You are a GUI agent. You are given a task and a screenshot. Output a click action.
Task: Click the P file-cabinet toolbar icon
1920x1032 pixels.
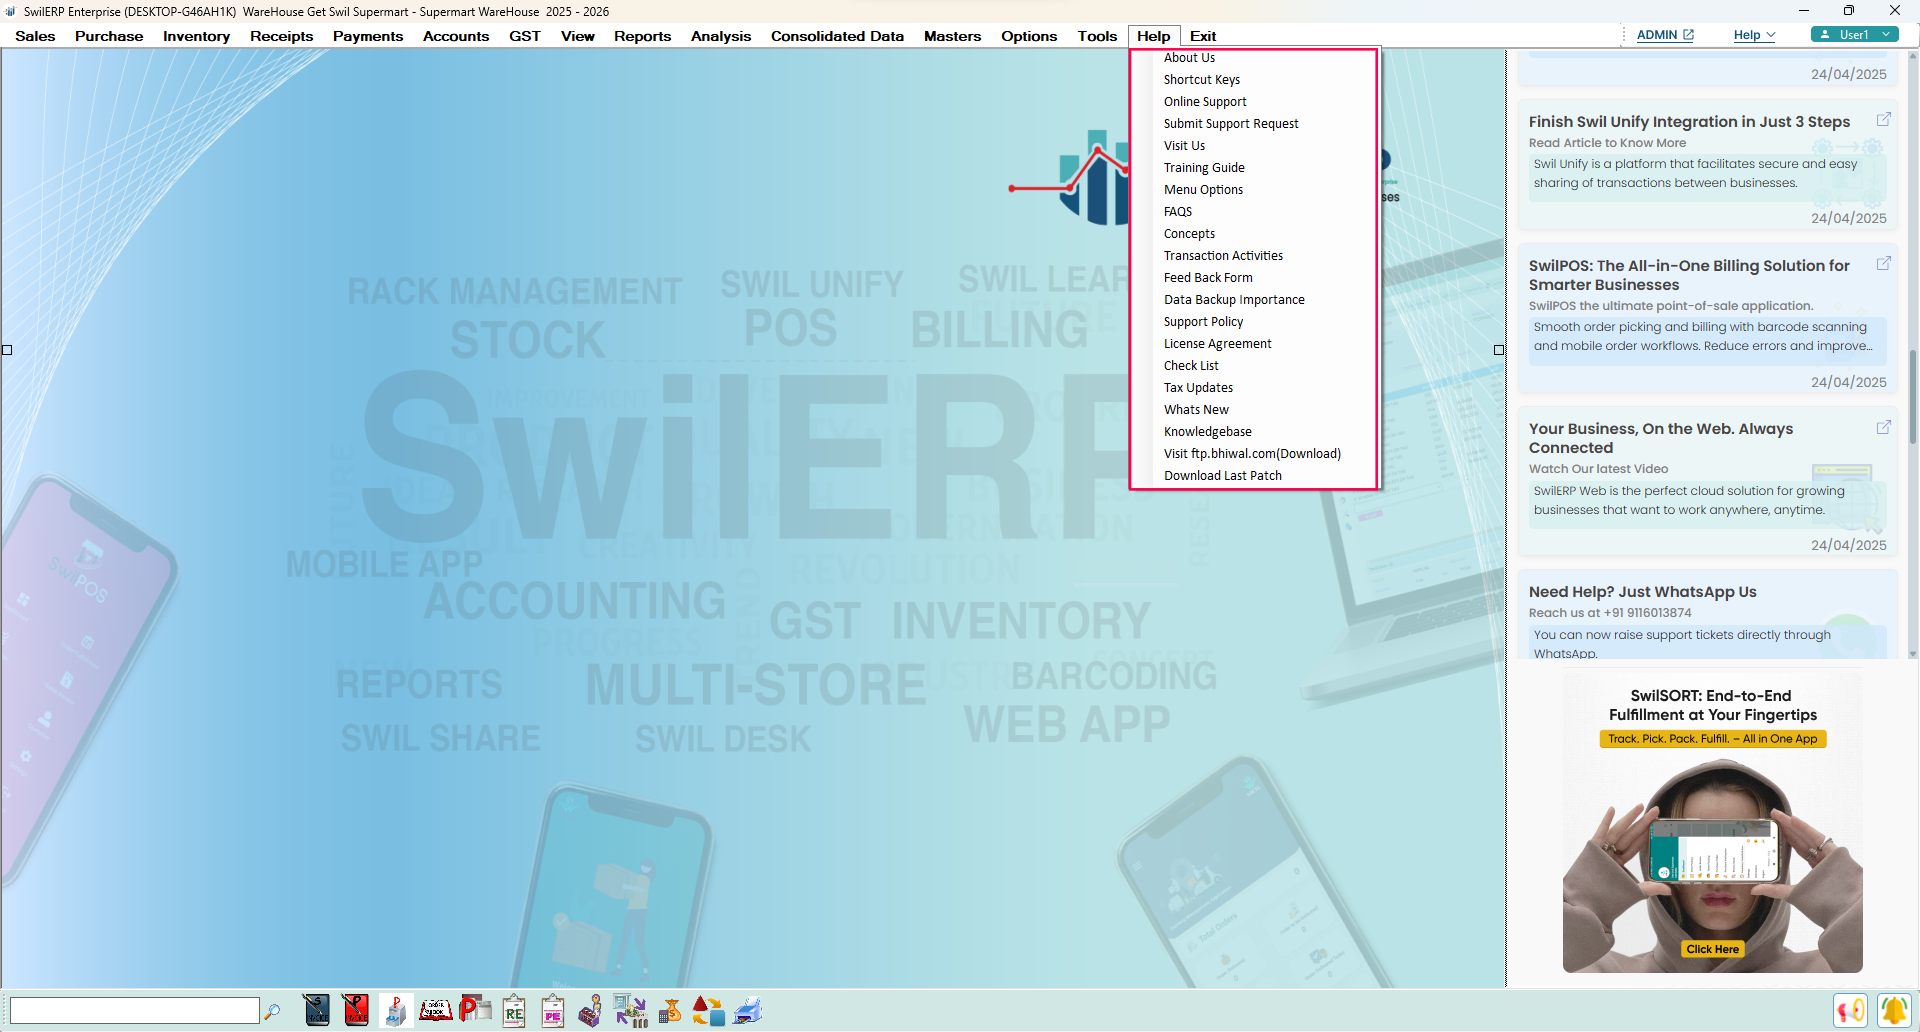coord(396,1010)
